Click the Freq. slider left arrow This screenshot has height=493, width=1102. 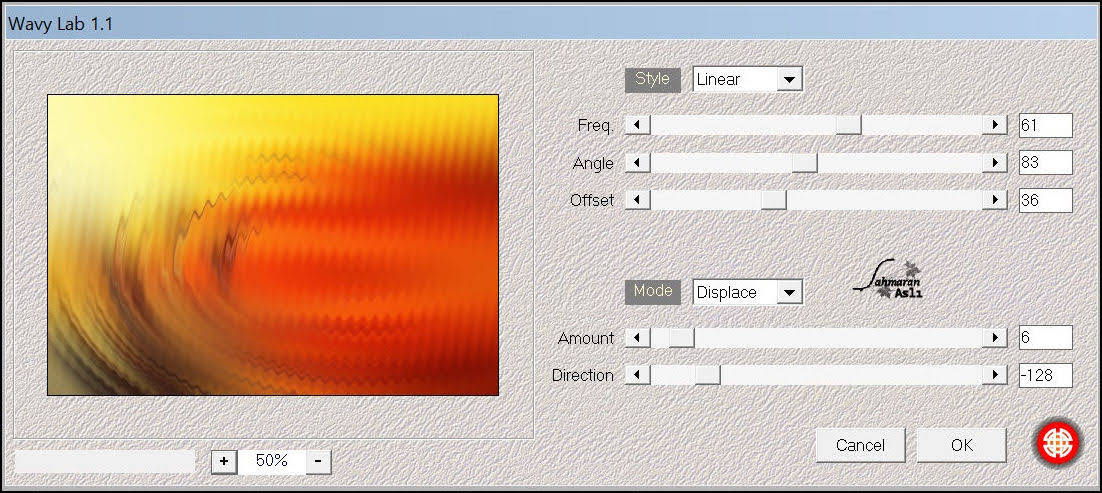(637, 125)
